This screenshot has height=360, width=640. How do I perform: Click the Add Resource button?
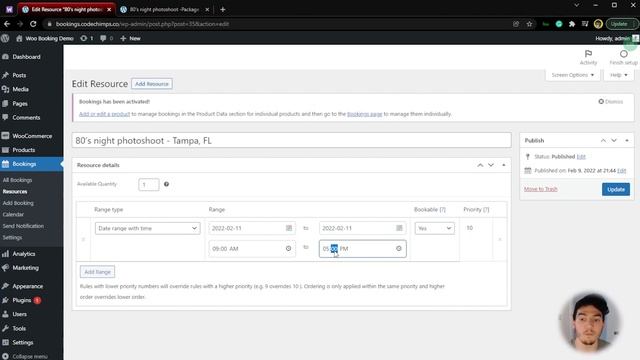point(152,84)
